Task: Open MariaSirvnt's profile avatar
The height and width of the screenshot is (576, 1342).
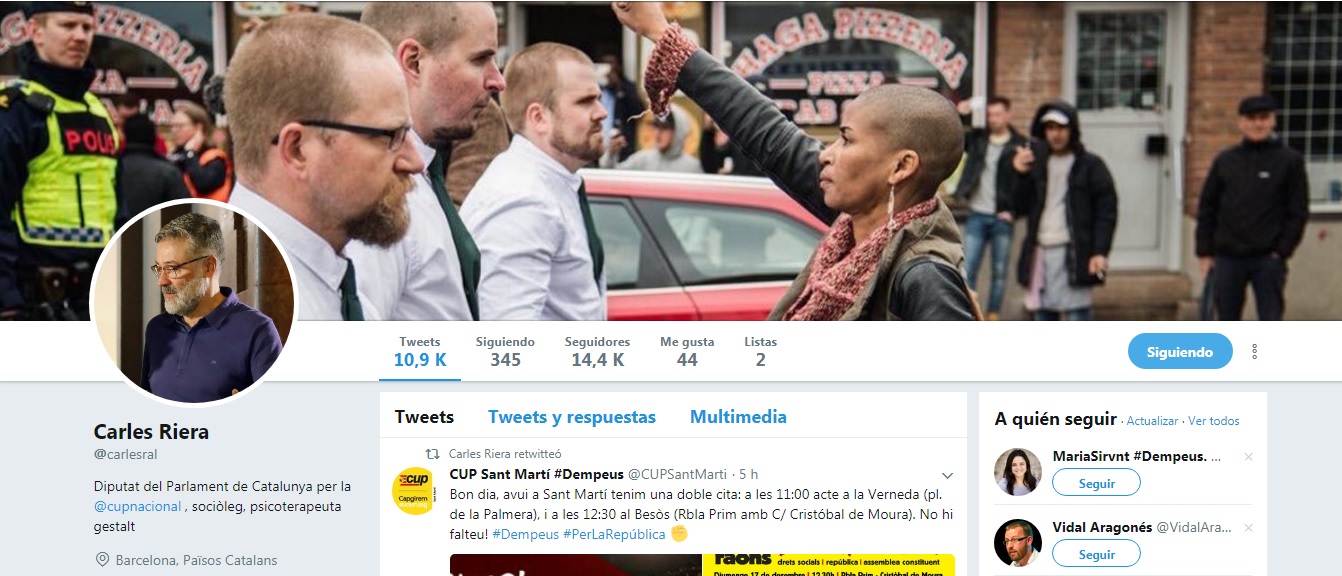Action: [1018, 472]
